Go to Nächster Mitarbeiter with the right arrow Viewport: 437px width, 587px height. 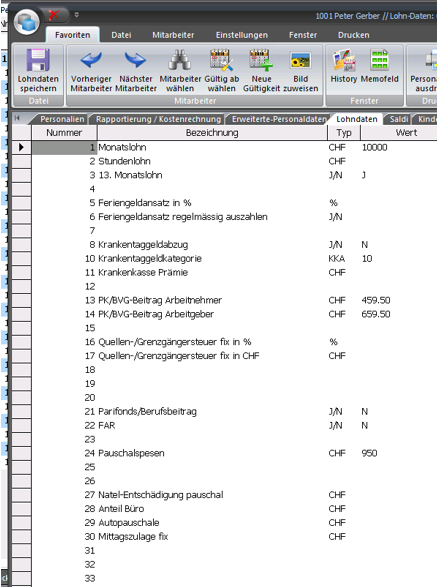(x=136, y=60)
